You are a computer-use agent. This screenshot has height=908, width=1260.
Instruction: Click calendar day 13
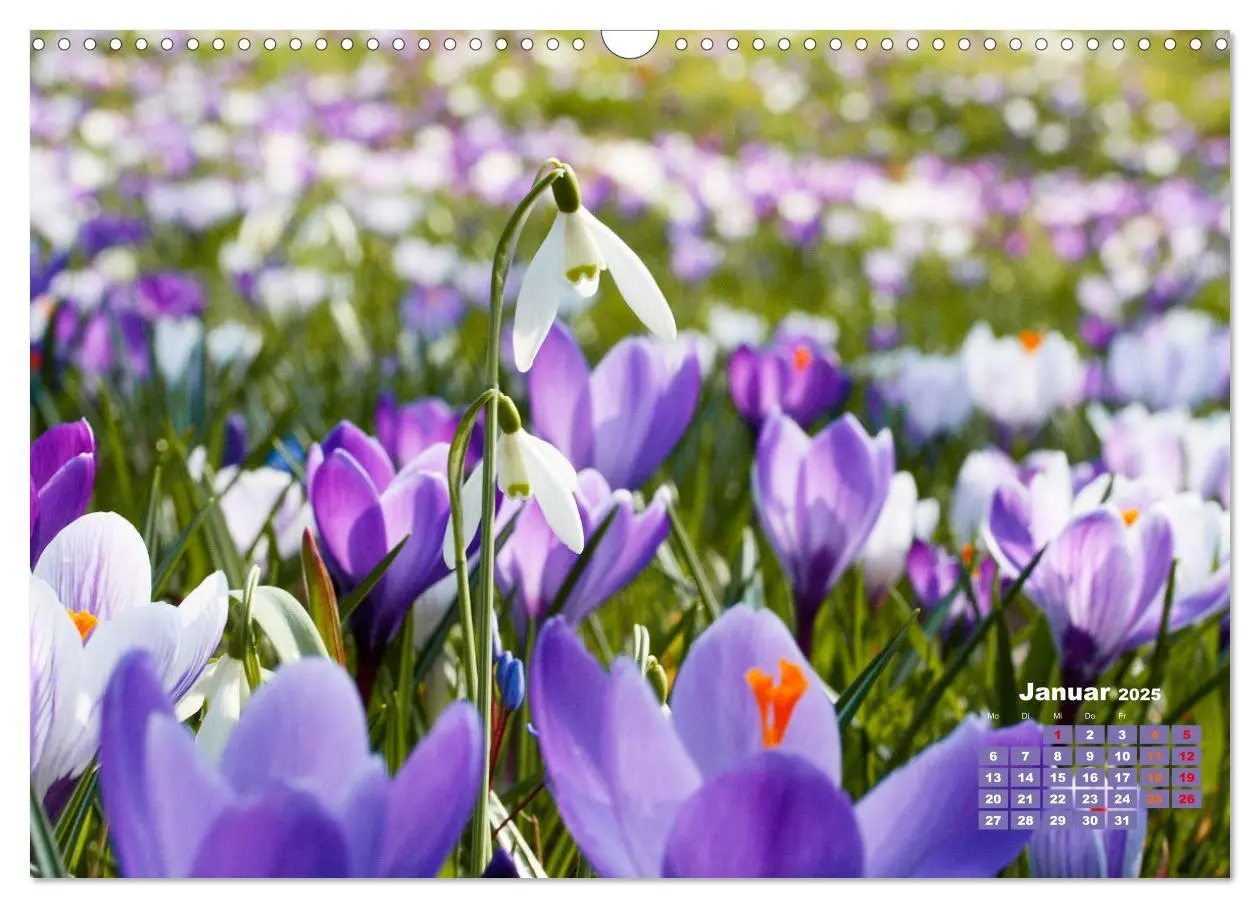[x=993, y=777]
